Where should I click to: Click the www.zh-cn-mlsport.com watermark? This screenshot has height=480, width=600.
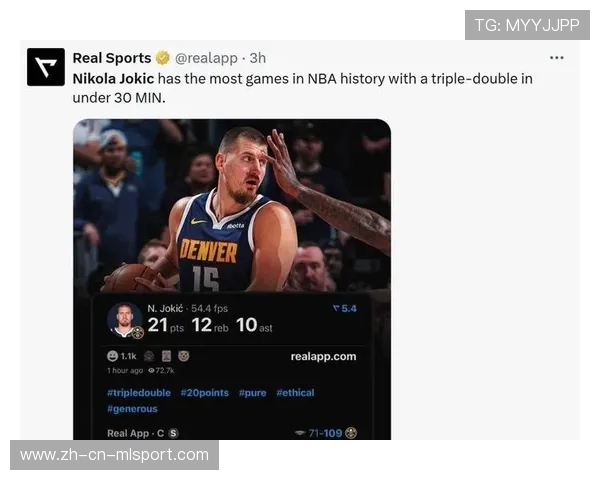(114, 455)
